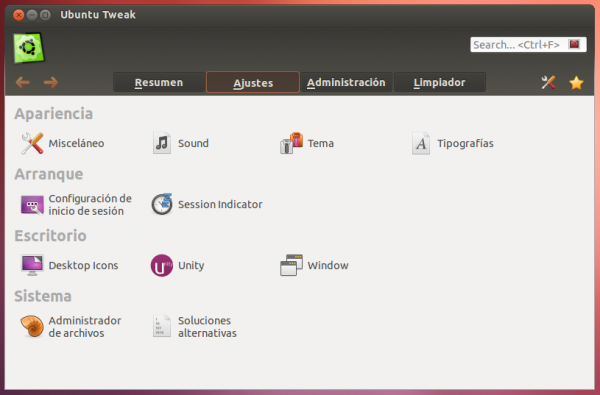Open the Soluciones alternativas document icon

pyautogui.click(x=162, y=326)
